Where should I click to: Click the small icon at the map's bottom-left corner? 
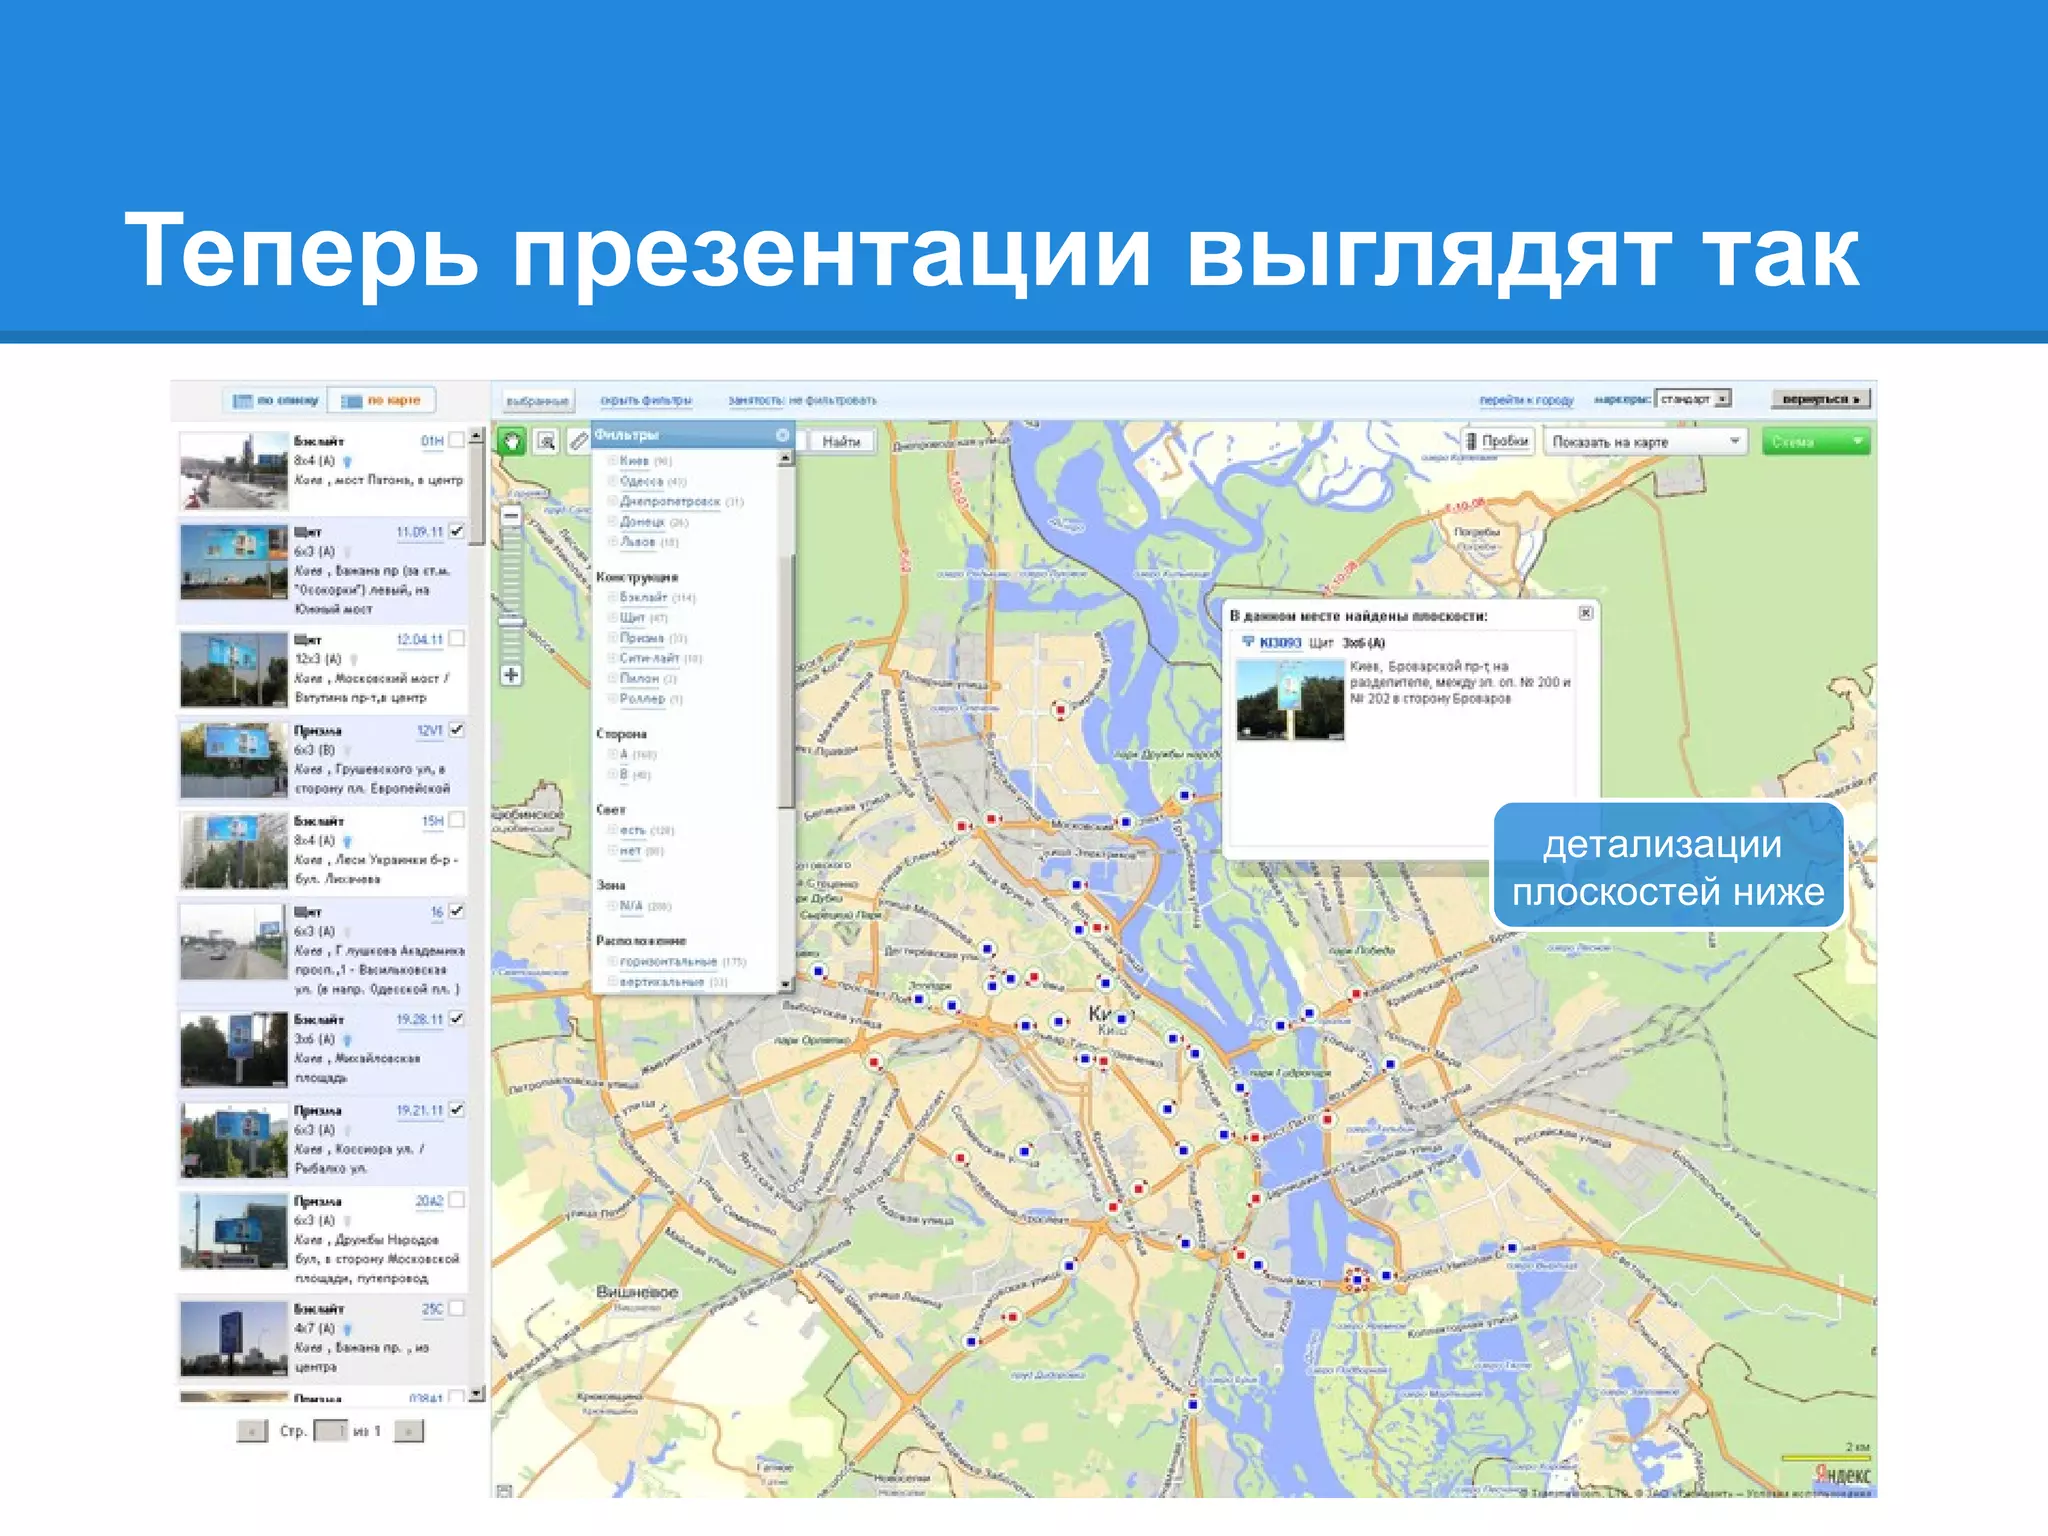tap(504, 1491)
